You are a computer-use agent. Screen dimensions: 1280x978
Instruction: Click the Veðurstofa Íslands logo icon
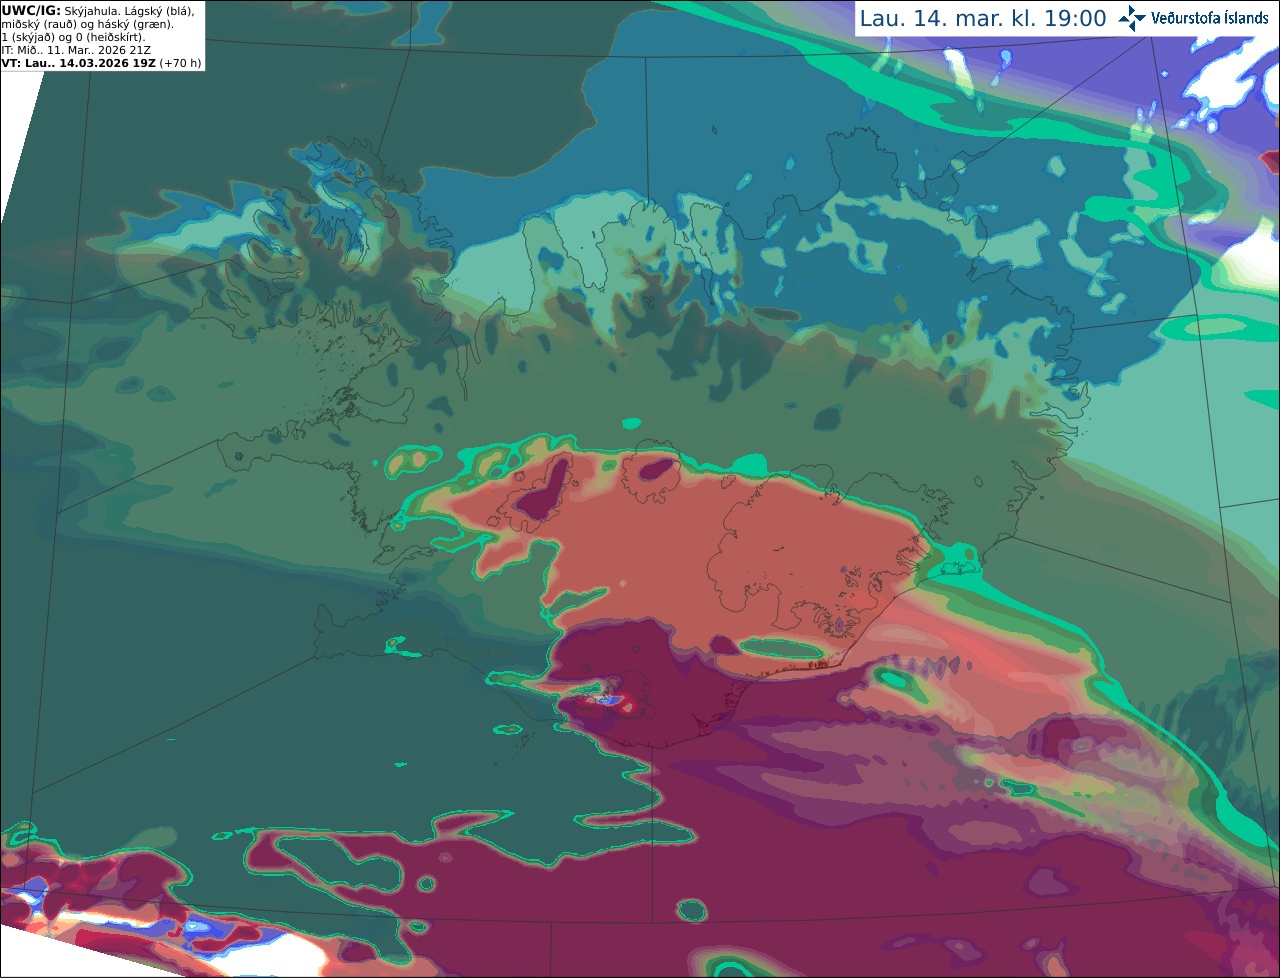[1132, 18]
